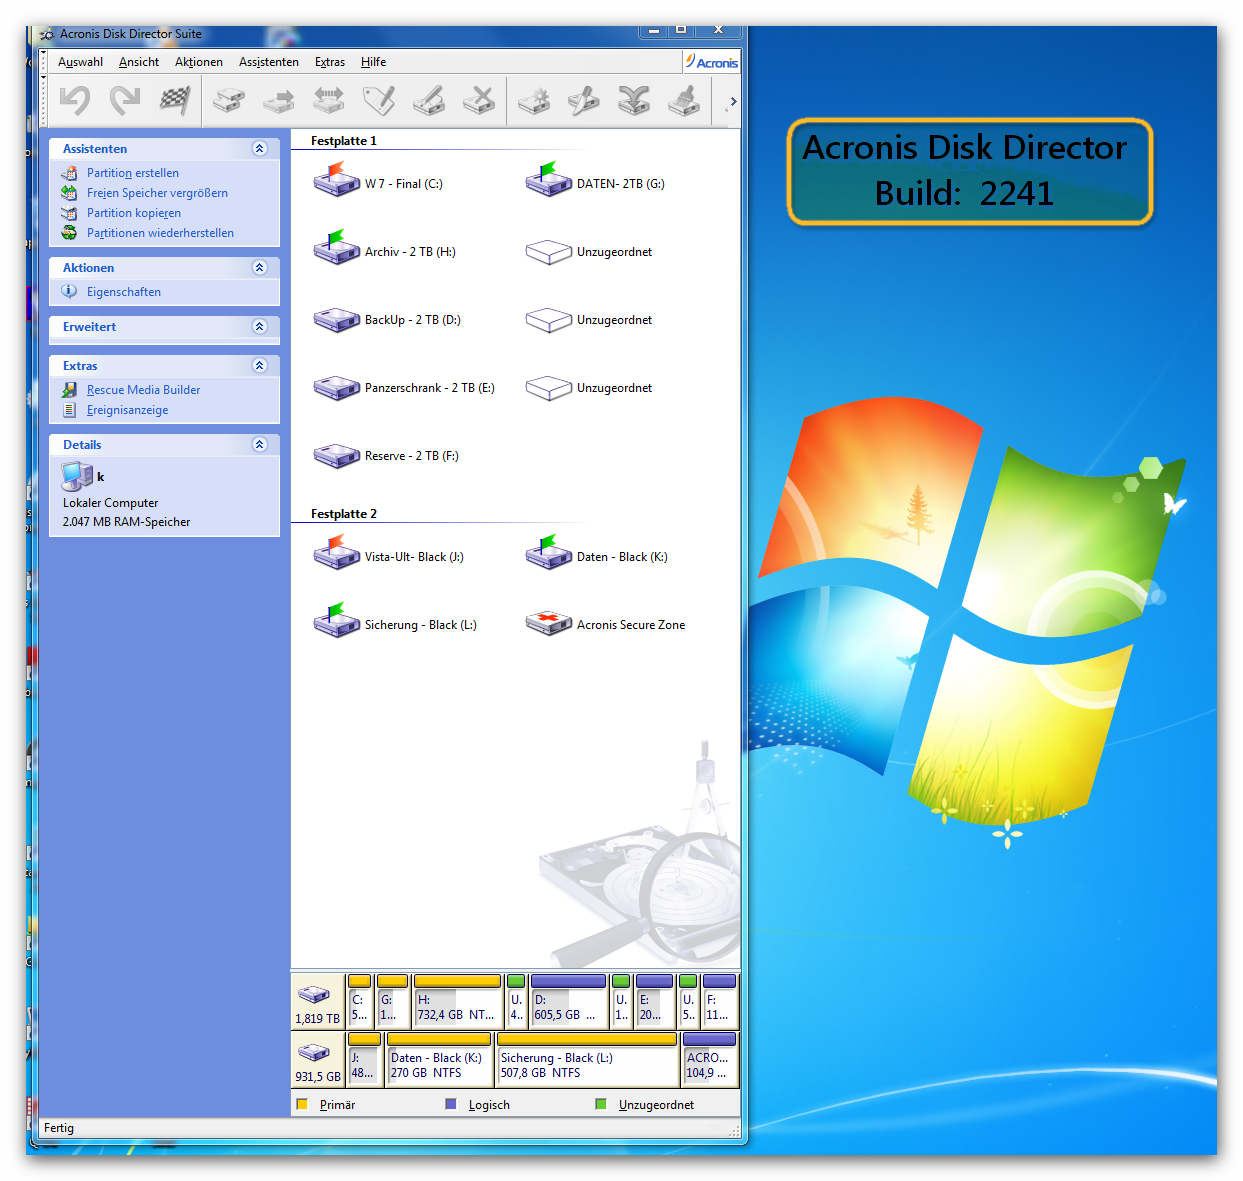This screenshot has height=1181, width=1243.
Task: Select the Daten - Black (K:) partition icon
Action: pos(549,553)
